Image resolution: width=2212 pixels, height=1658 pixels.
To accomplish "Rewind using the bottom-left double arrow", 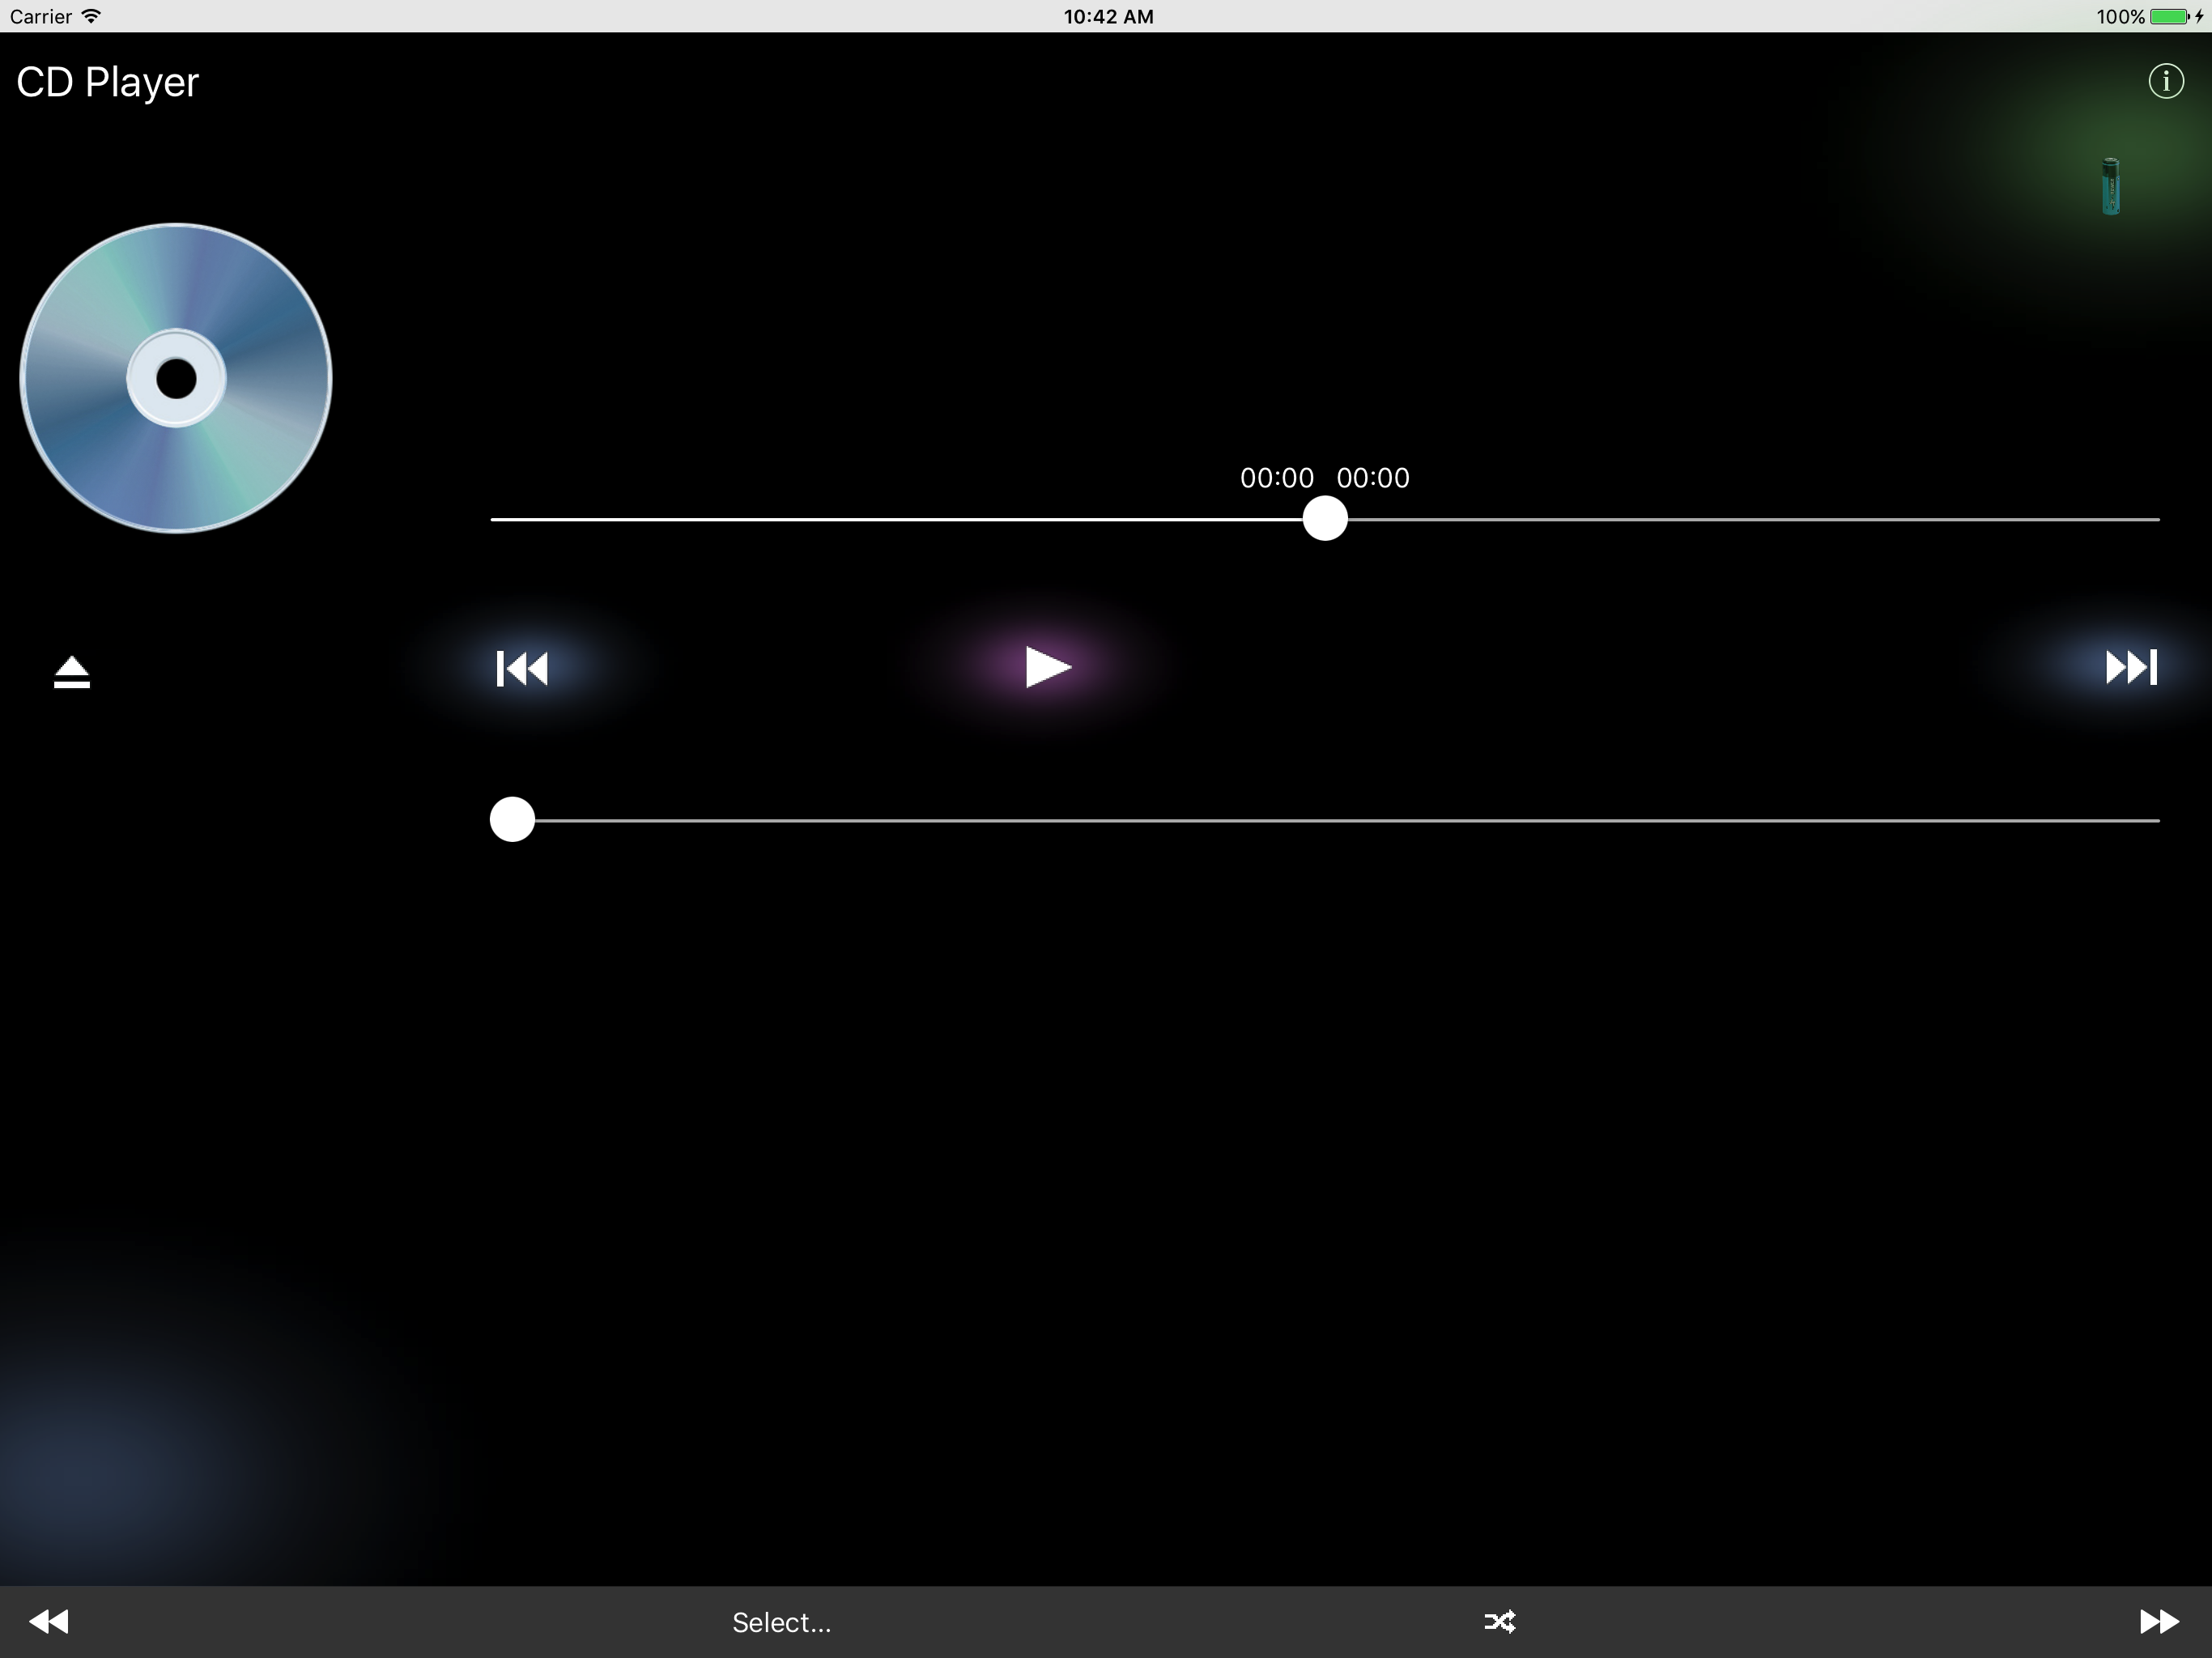I will pos(49,1621).
